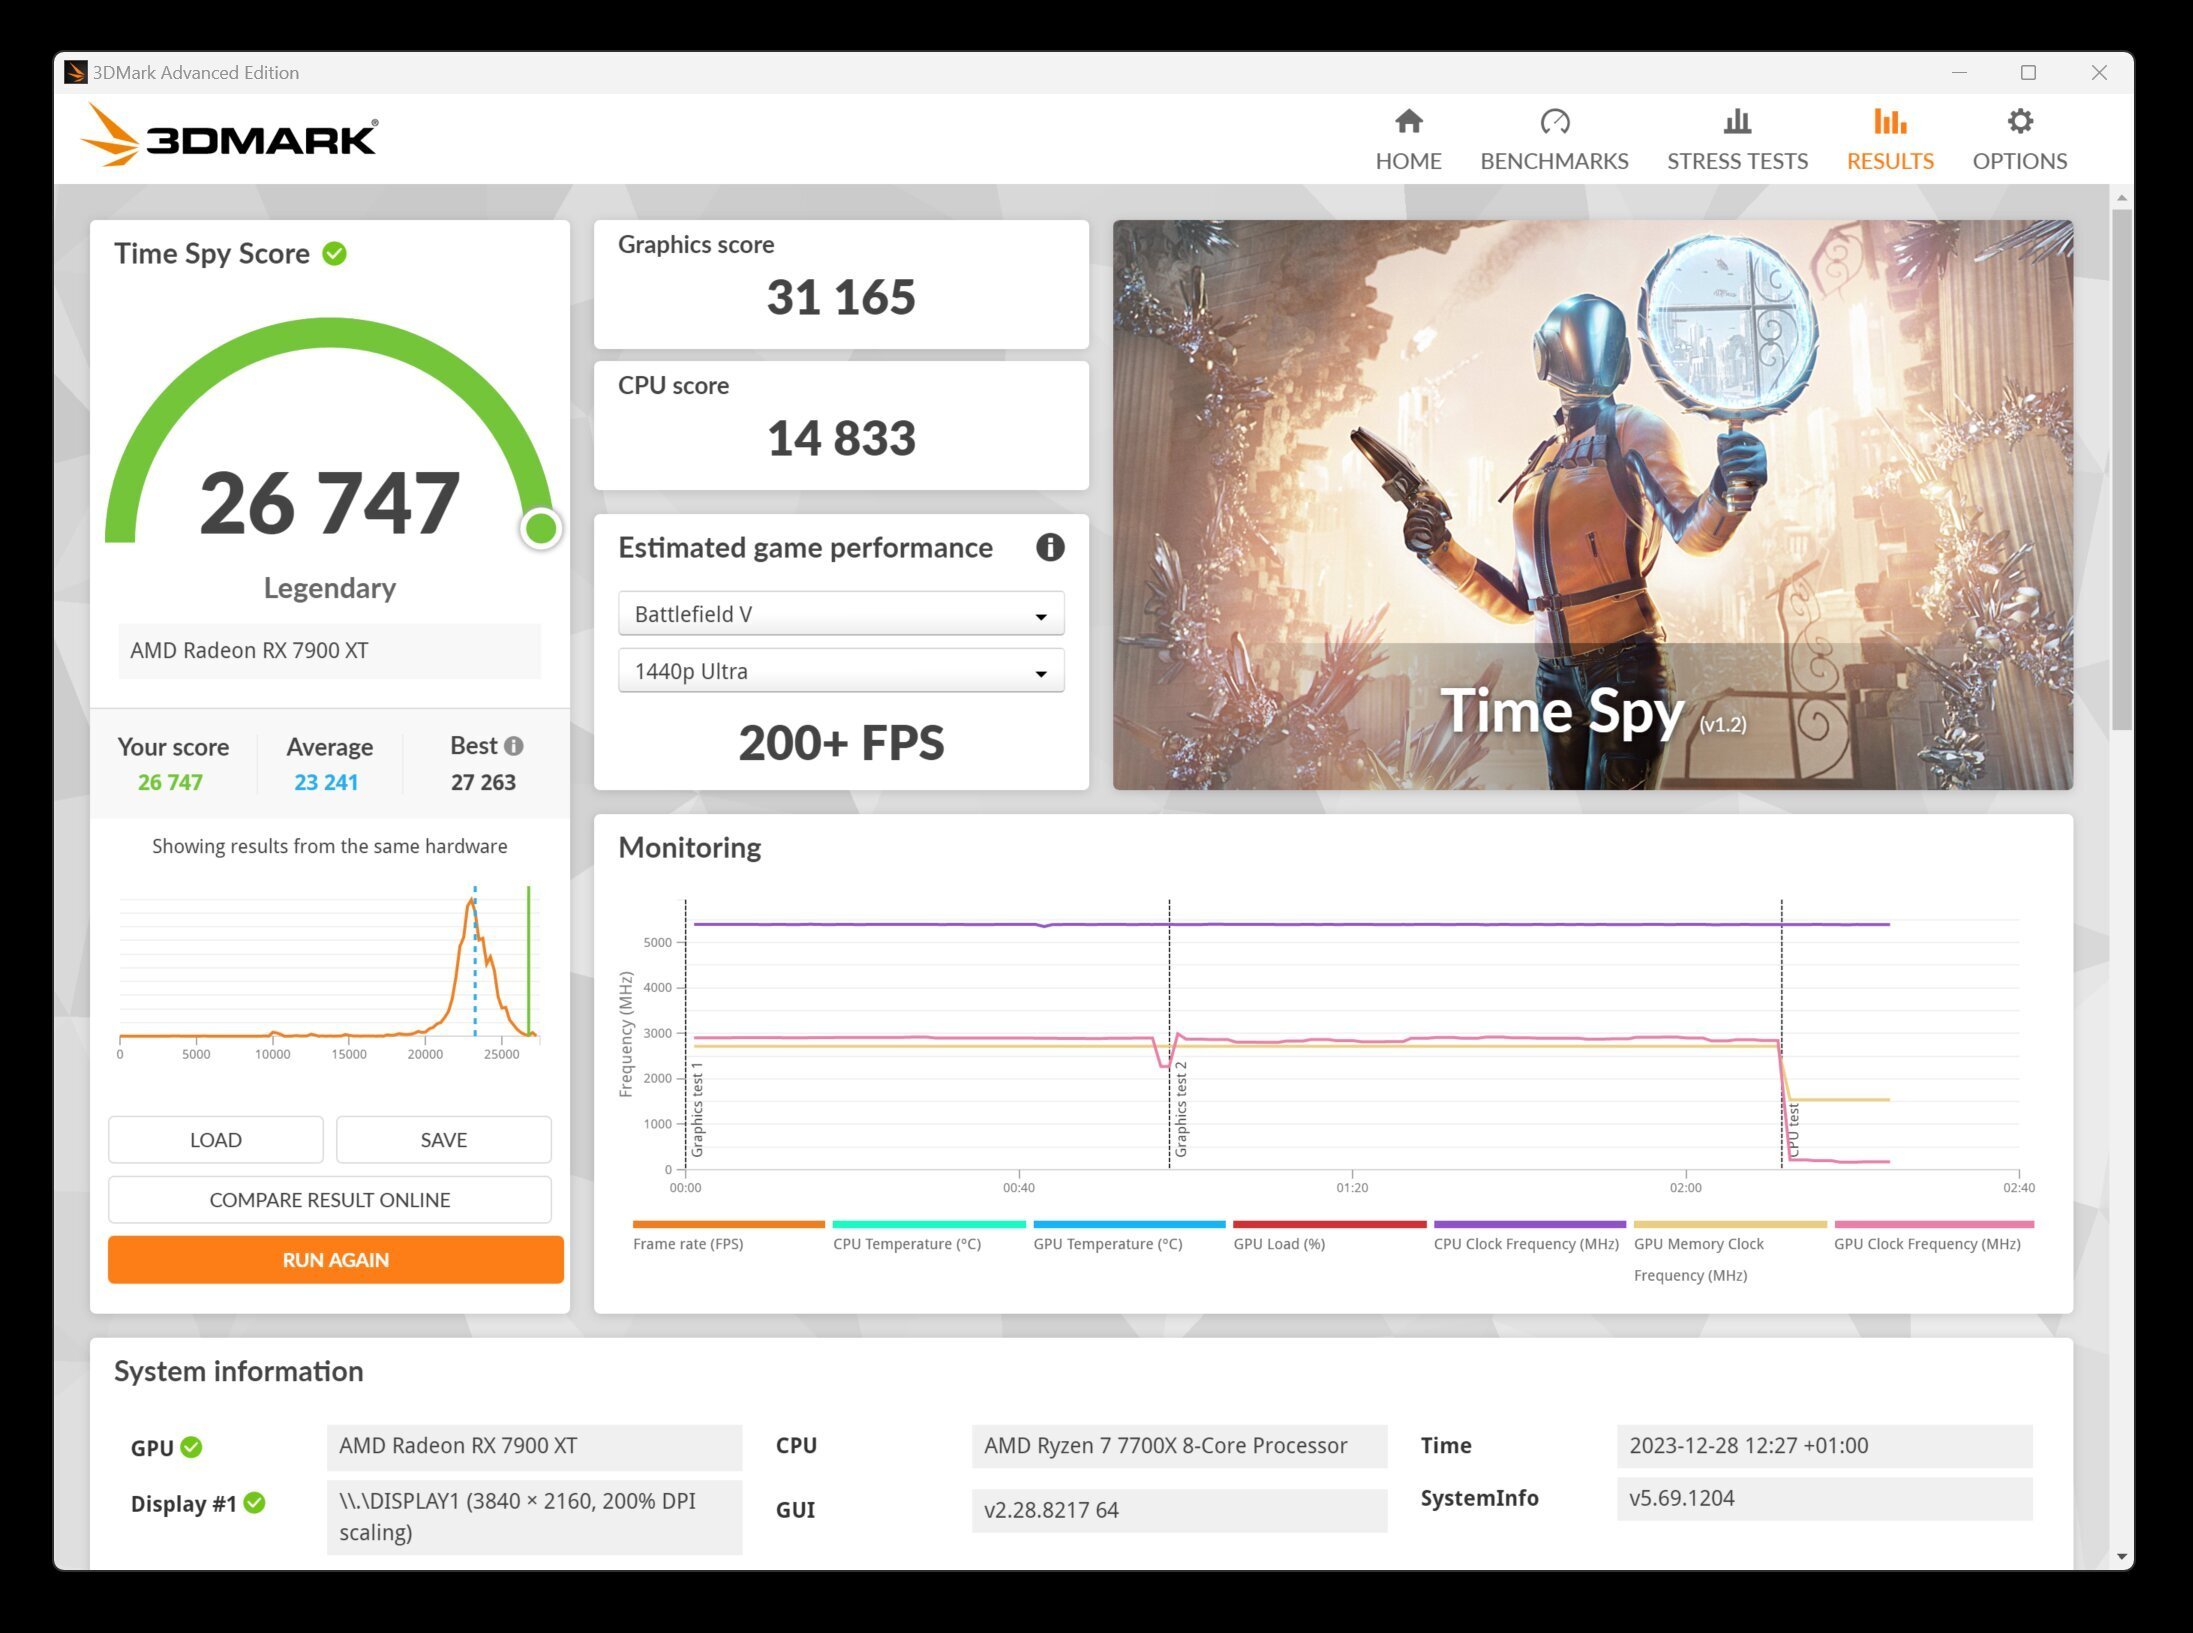
Task: Click the green check next to Display #1
Action: tap(254, 1503)
